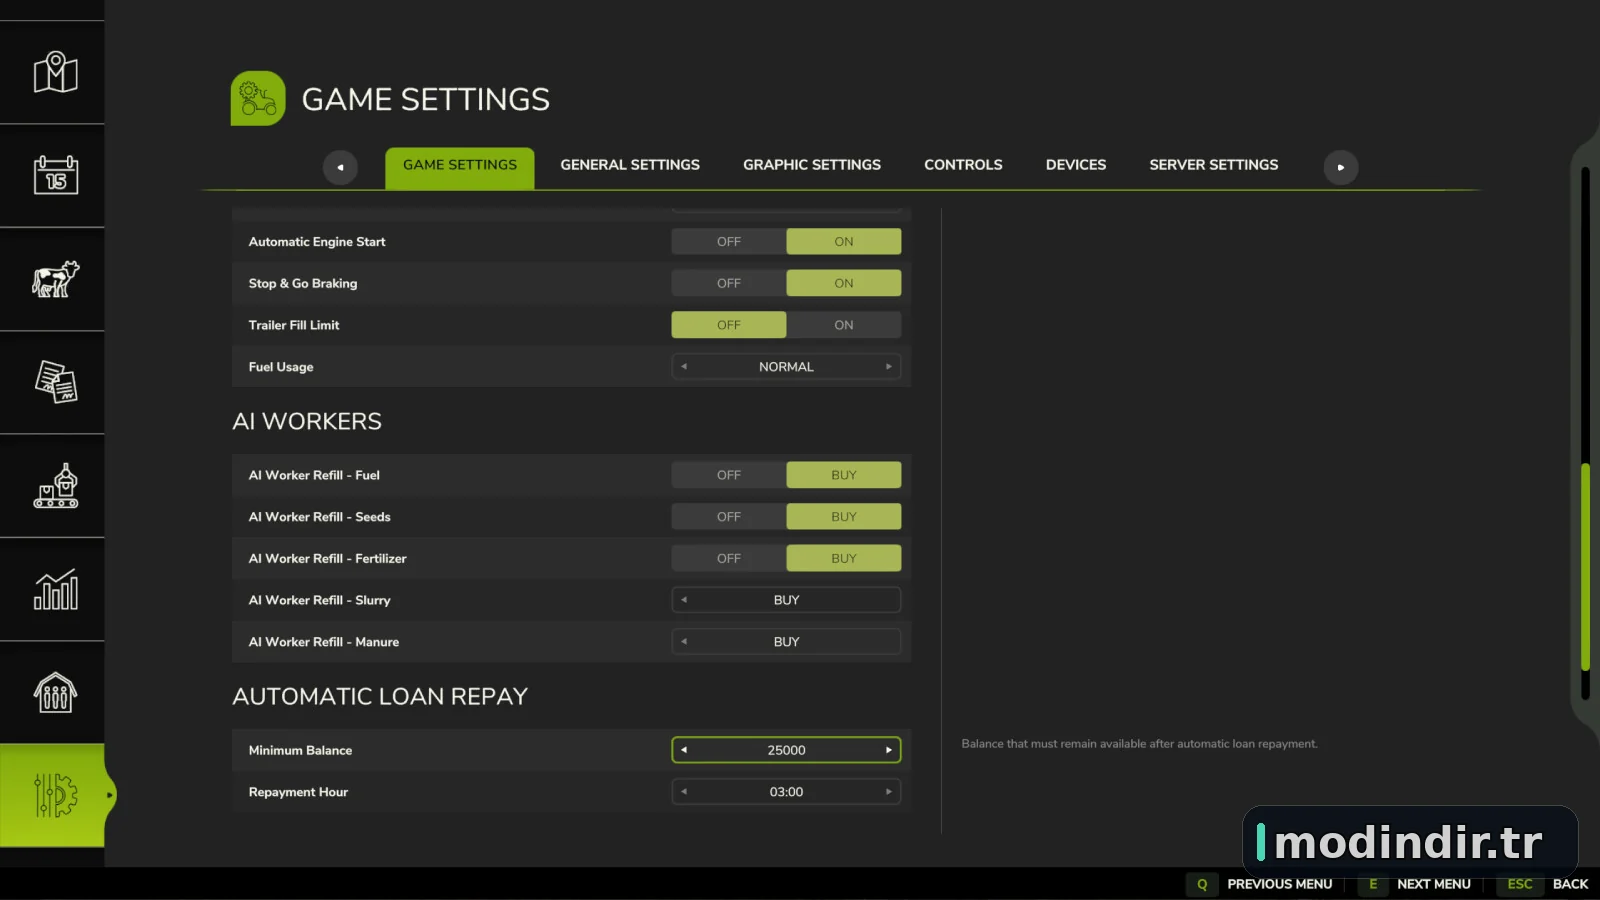This screenshot has width=1600, height=900.
Task: Set AI Worker Refill Fuel to Buy
Action: coord(844,475)
